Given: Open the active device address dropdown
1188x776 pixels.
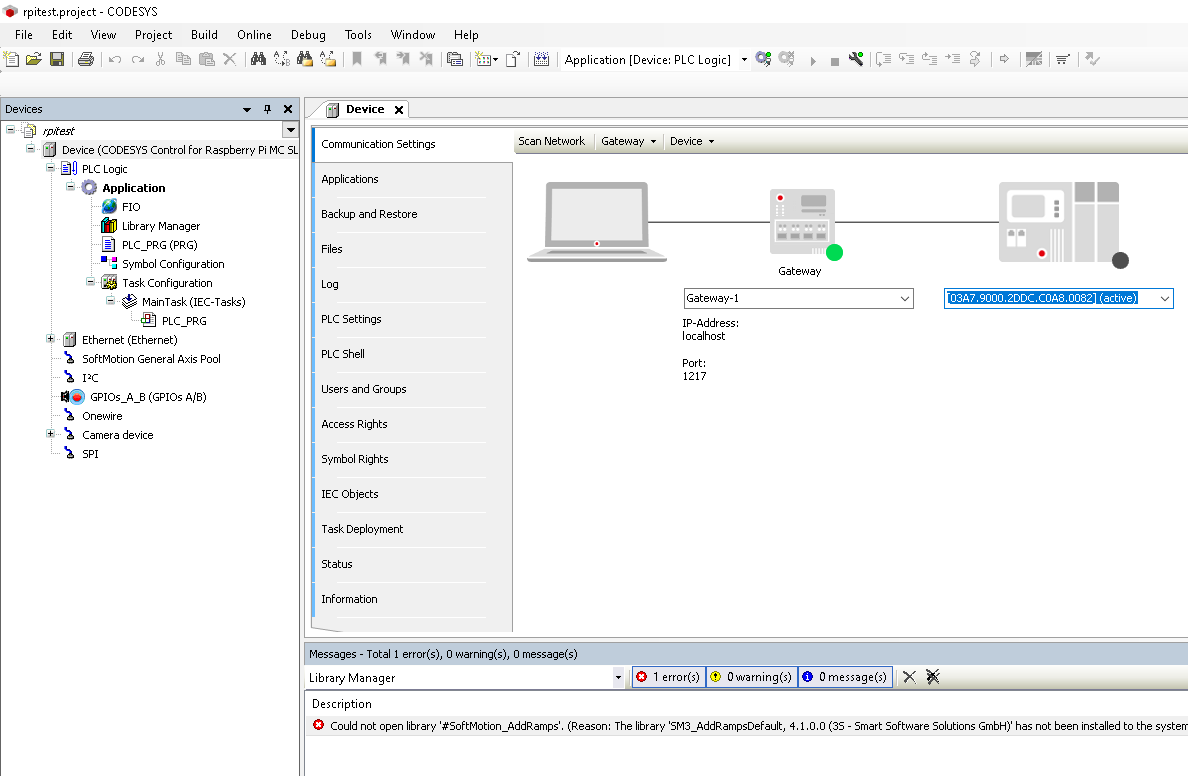Looking at the screenshot, I should [1165, 299].
